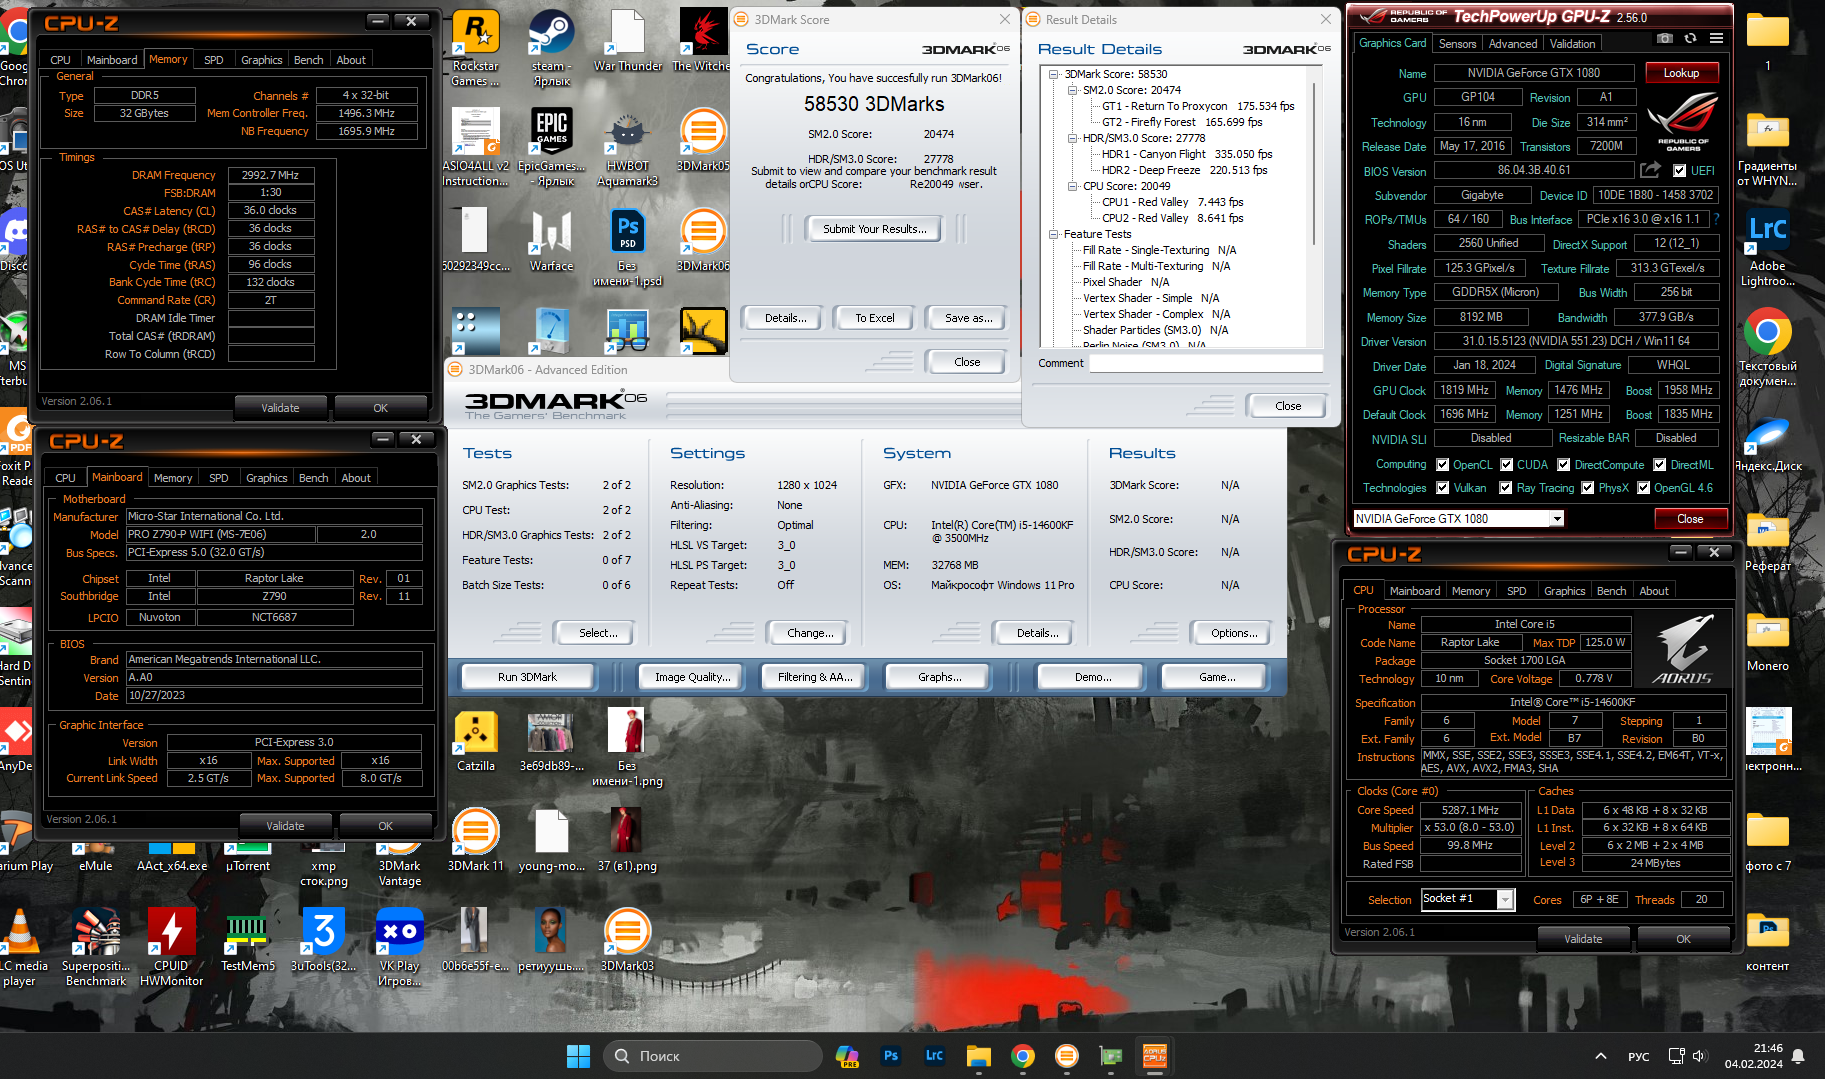Toggle the Ray Tracing checkbox
Image resolution: width=1825 pixels, height=1079 pixels.
tap(1506, 488)
